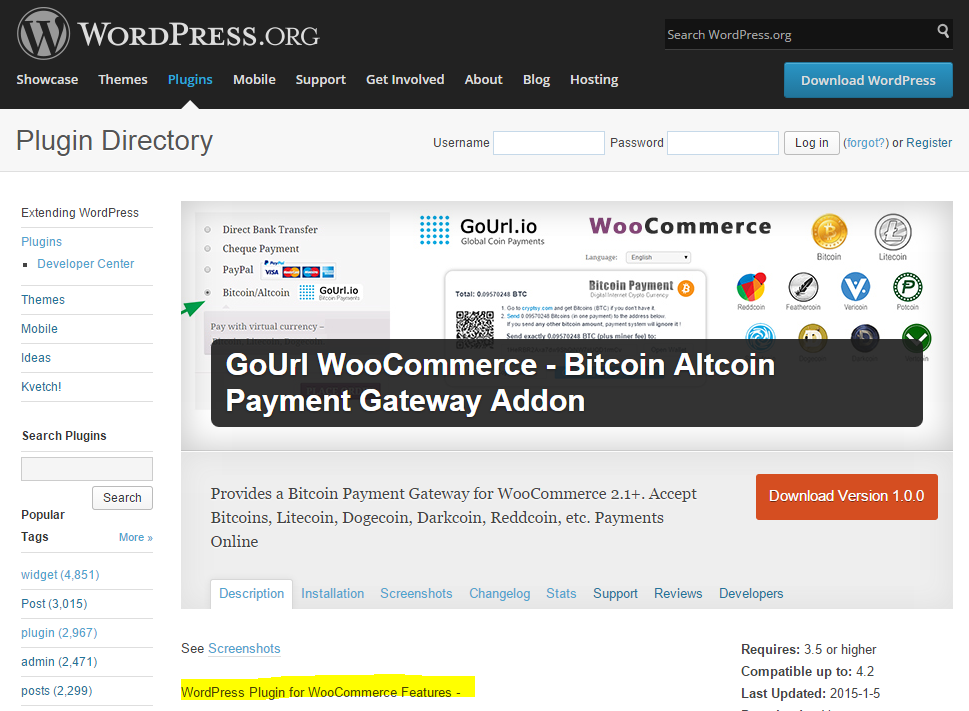Open sidebar Ideas link
Screen dimensions: 969x711
[x=36, y=358]
